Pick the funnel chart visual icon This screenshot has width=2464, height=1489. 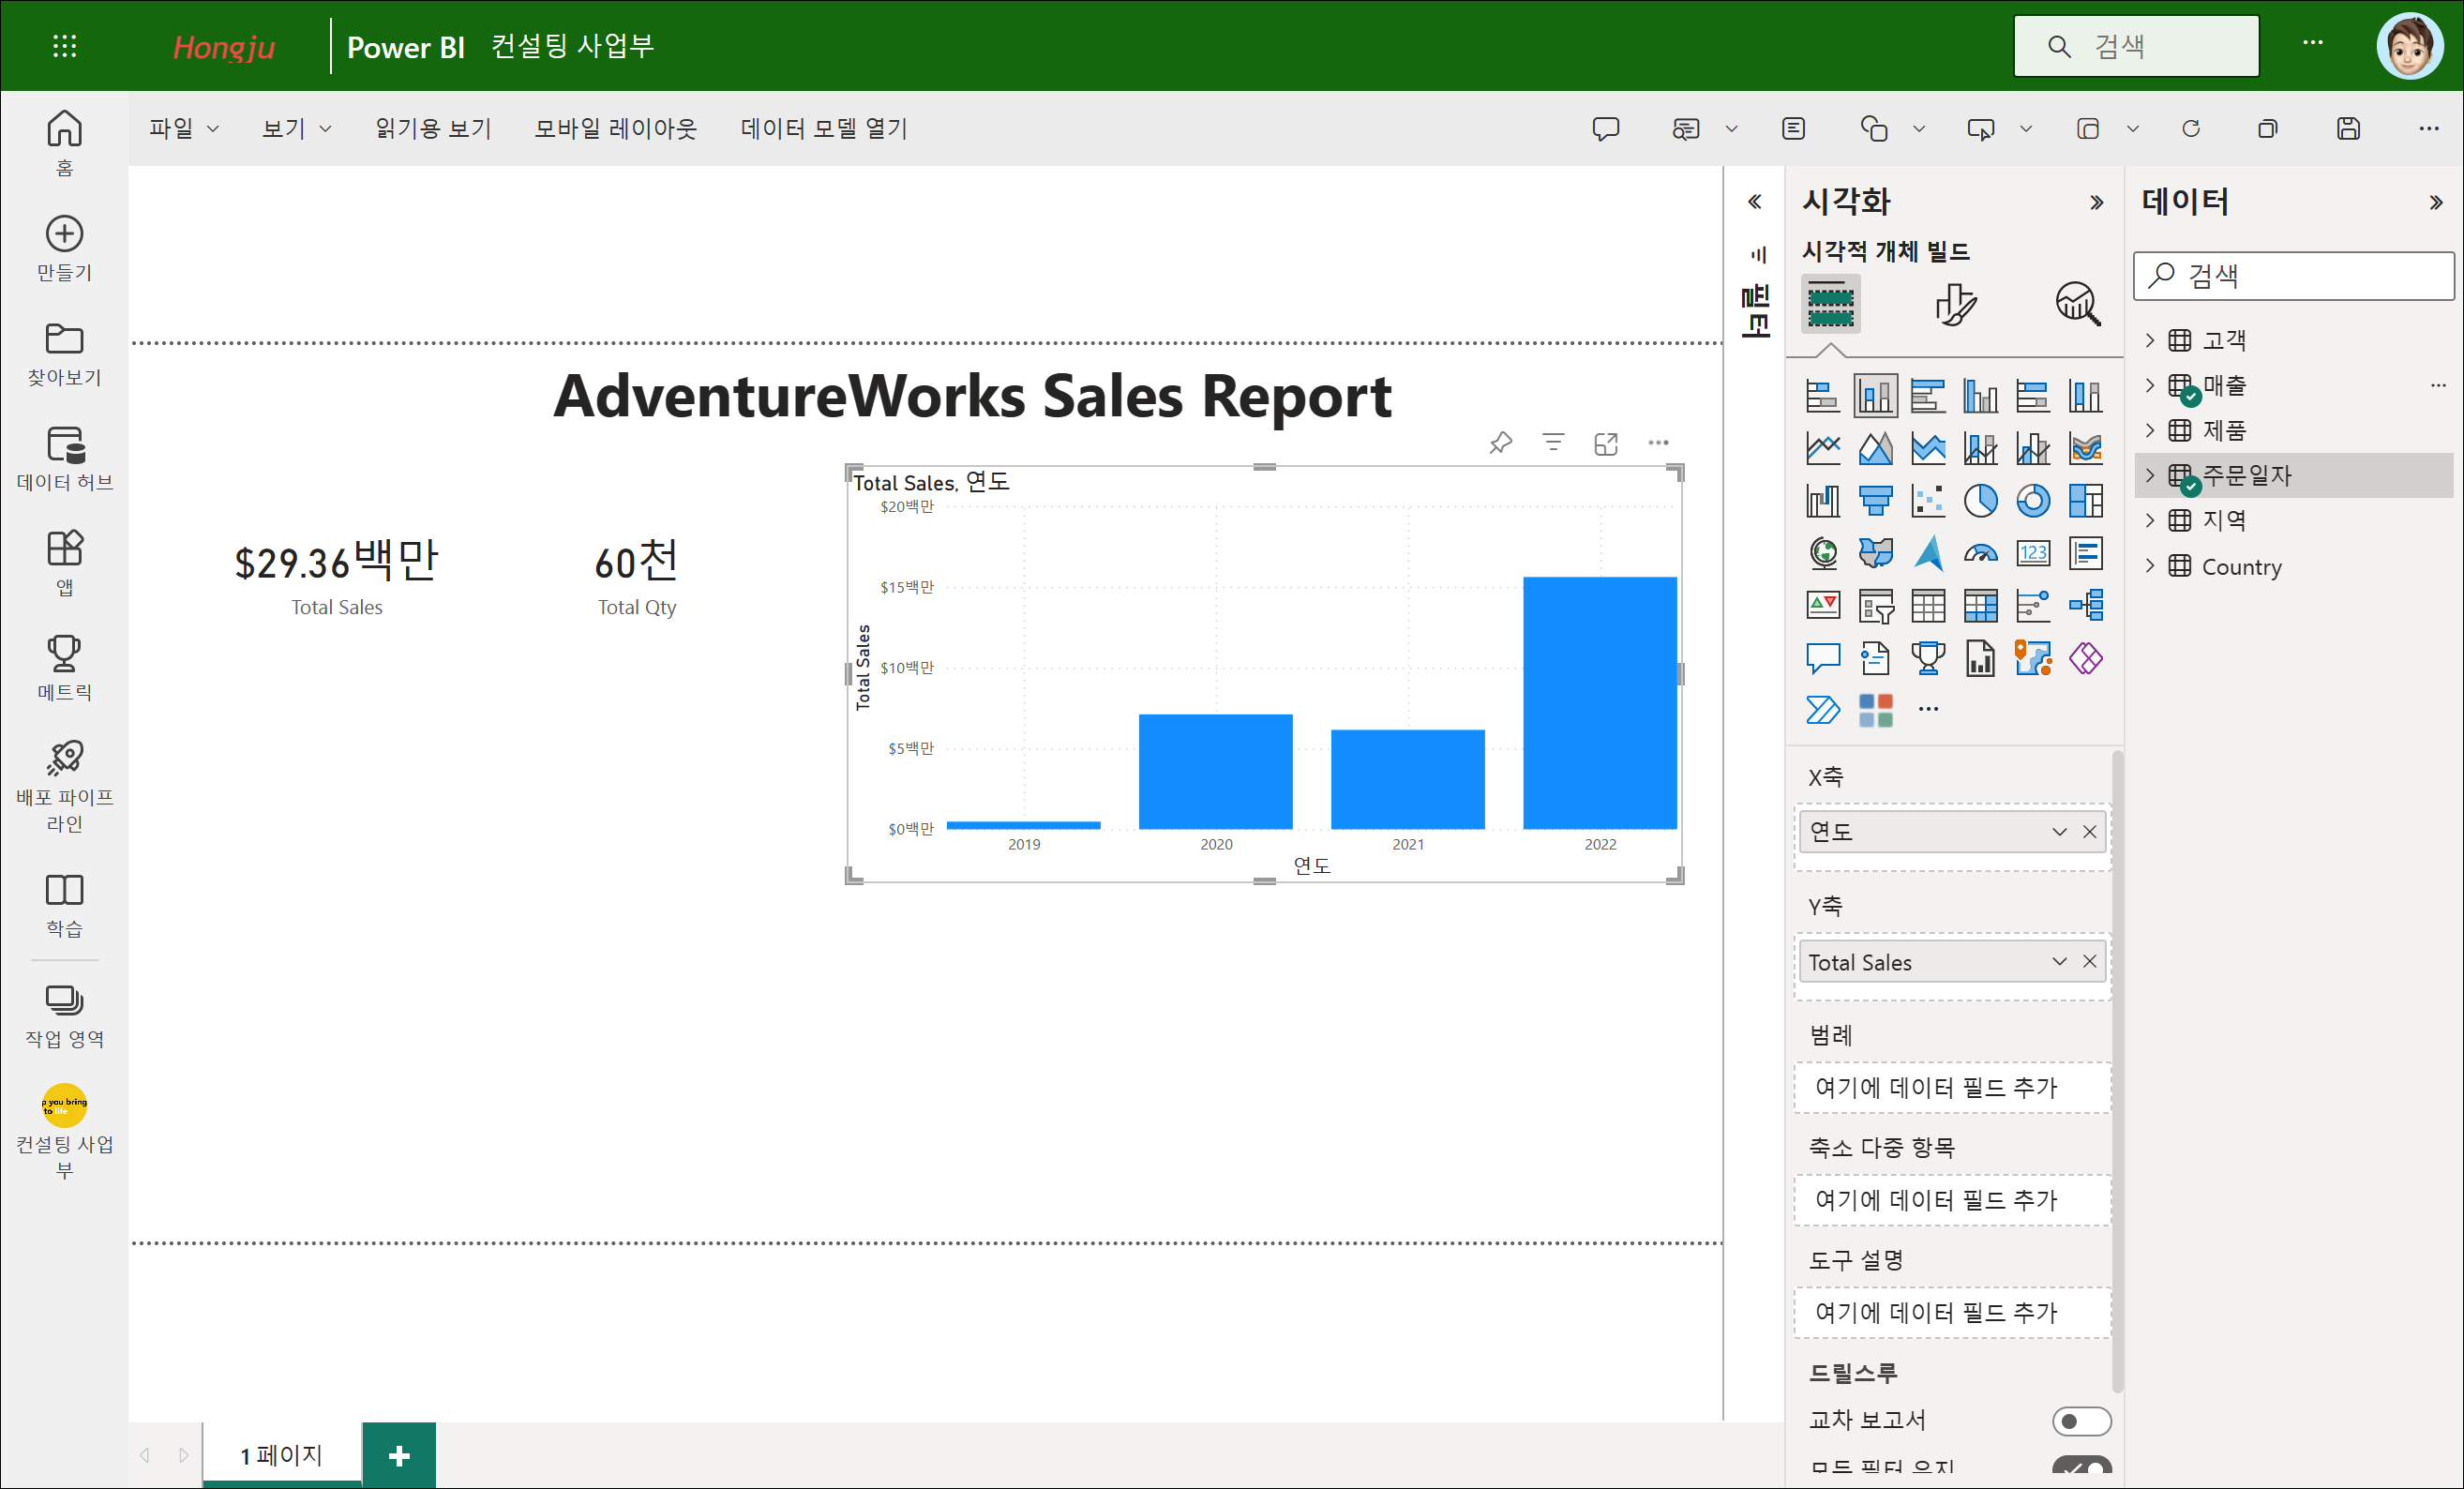coord(1875,500)
